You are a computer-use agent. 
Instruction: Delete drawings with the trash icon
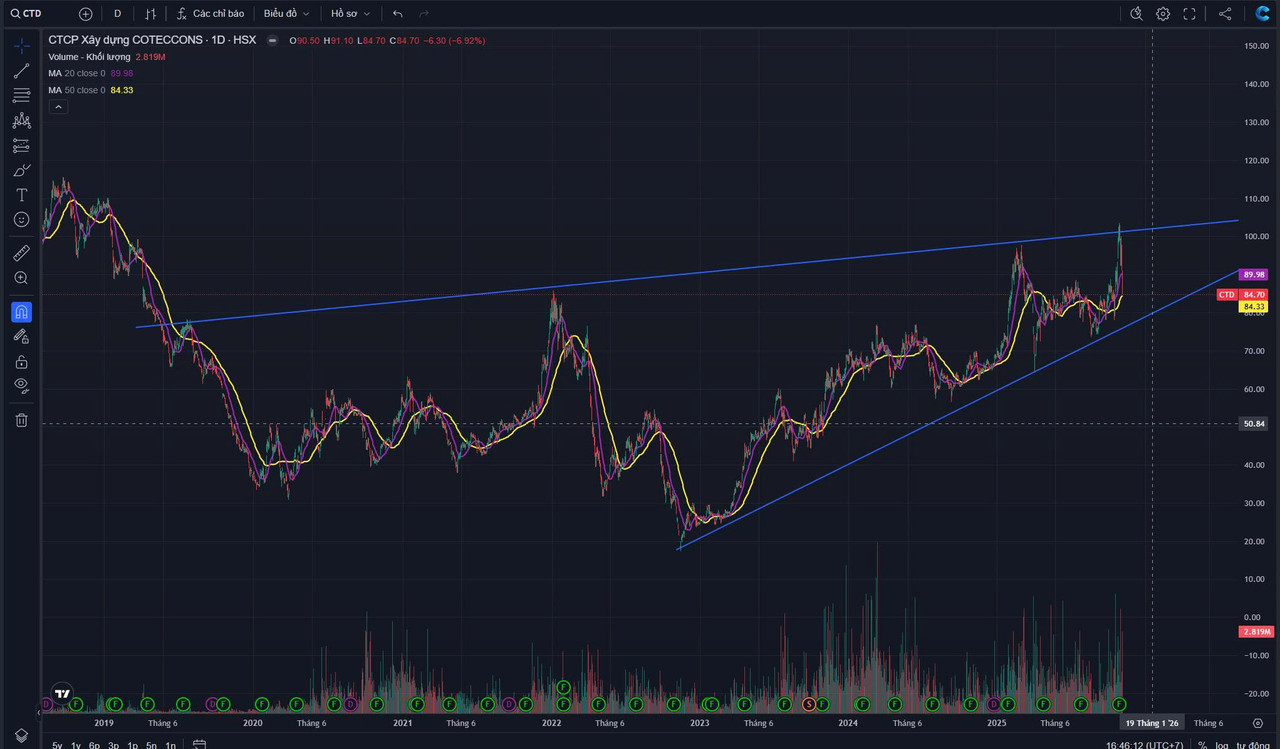pyautogui.click(x=21, y=420)
